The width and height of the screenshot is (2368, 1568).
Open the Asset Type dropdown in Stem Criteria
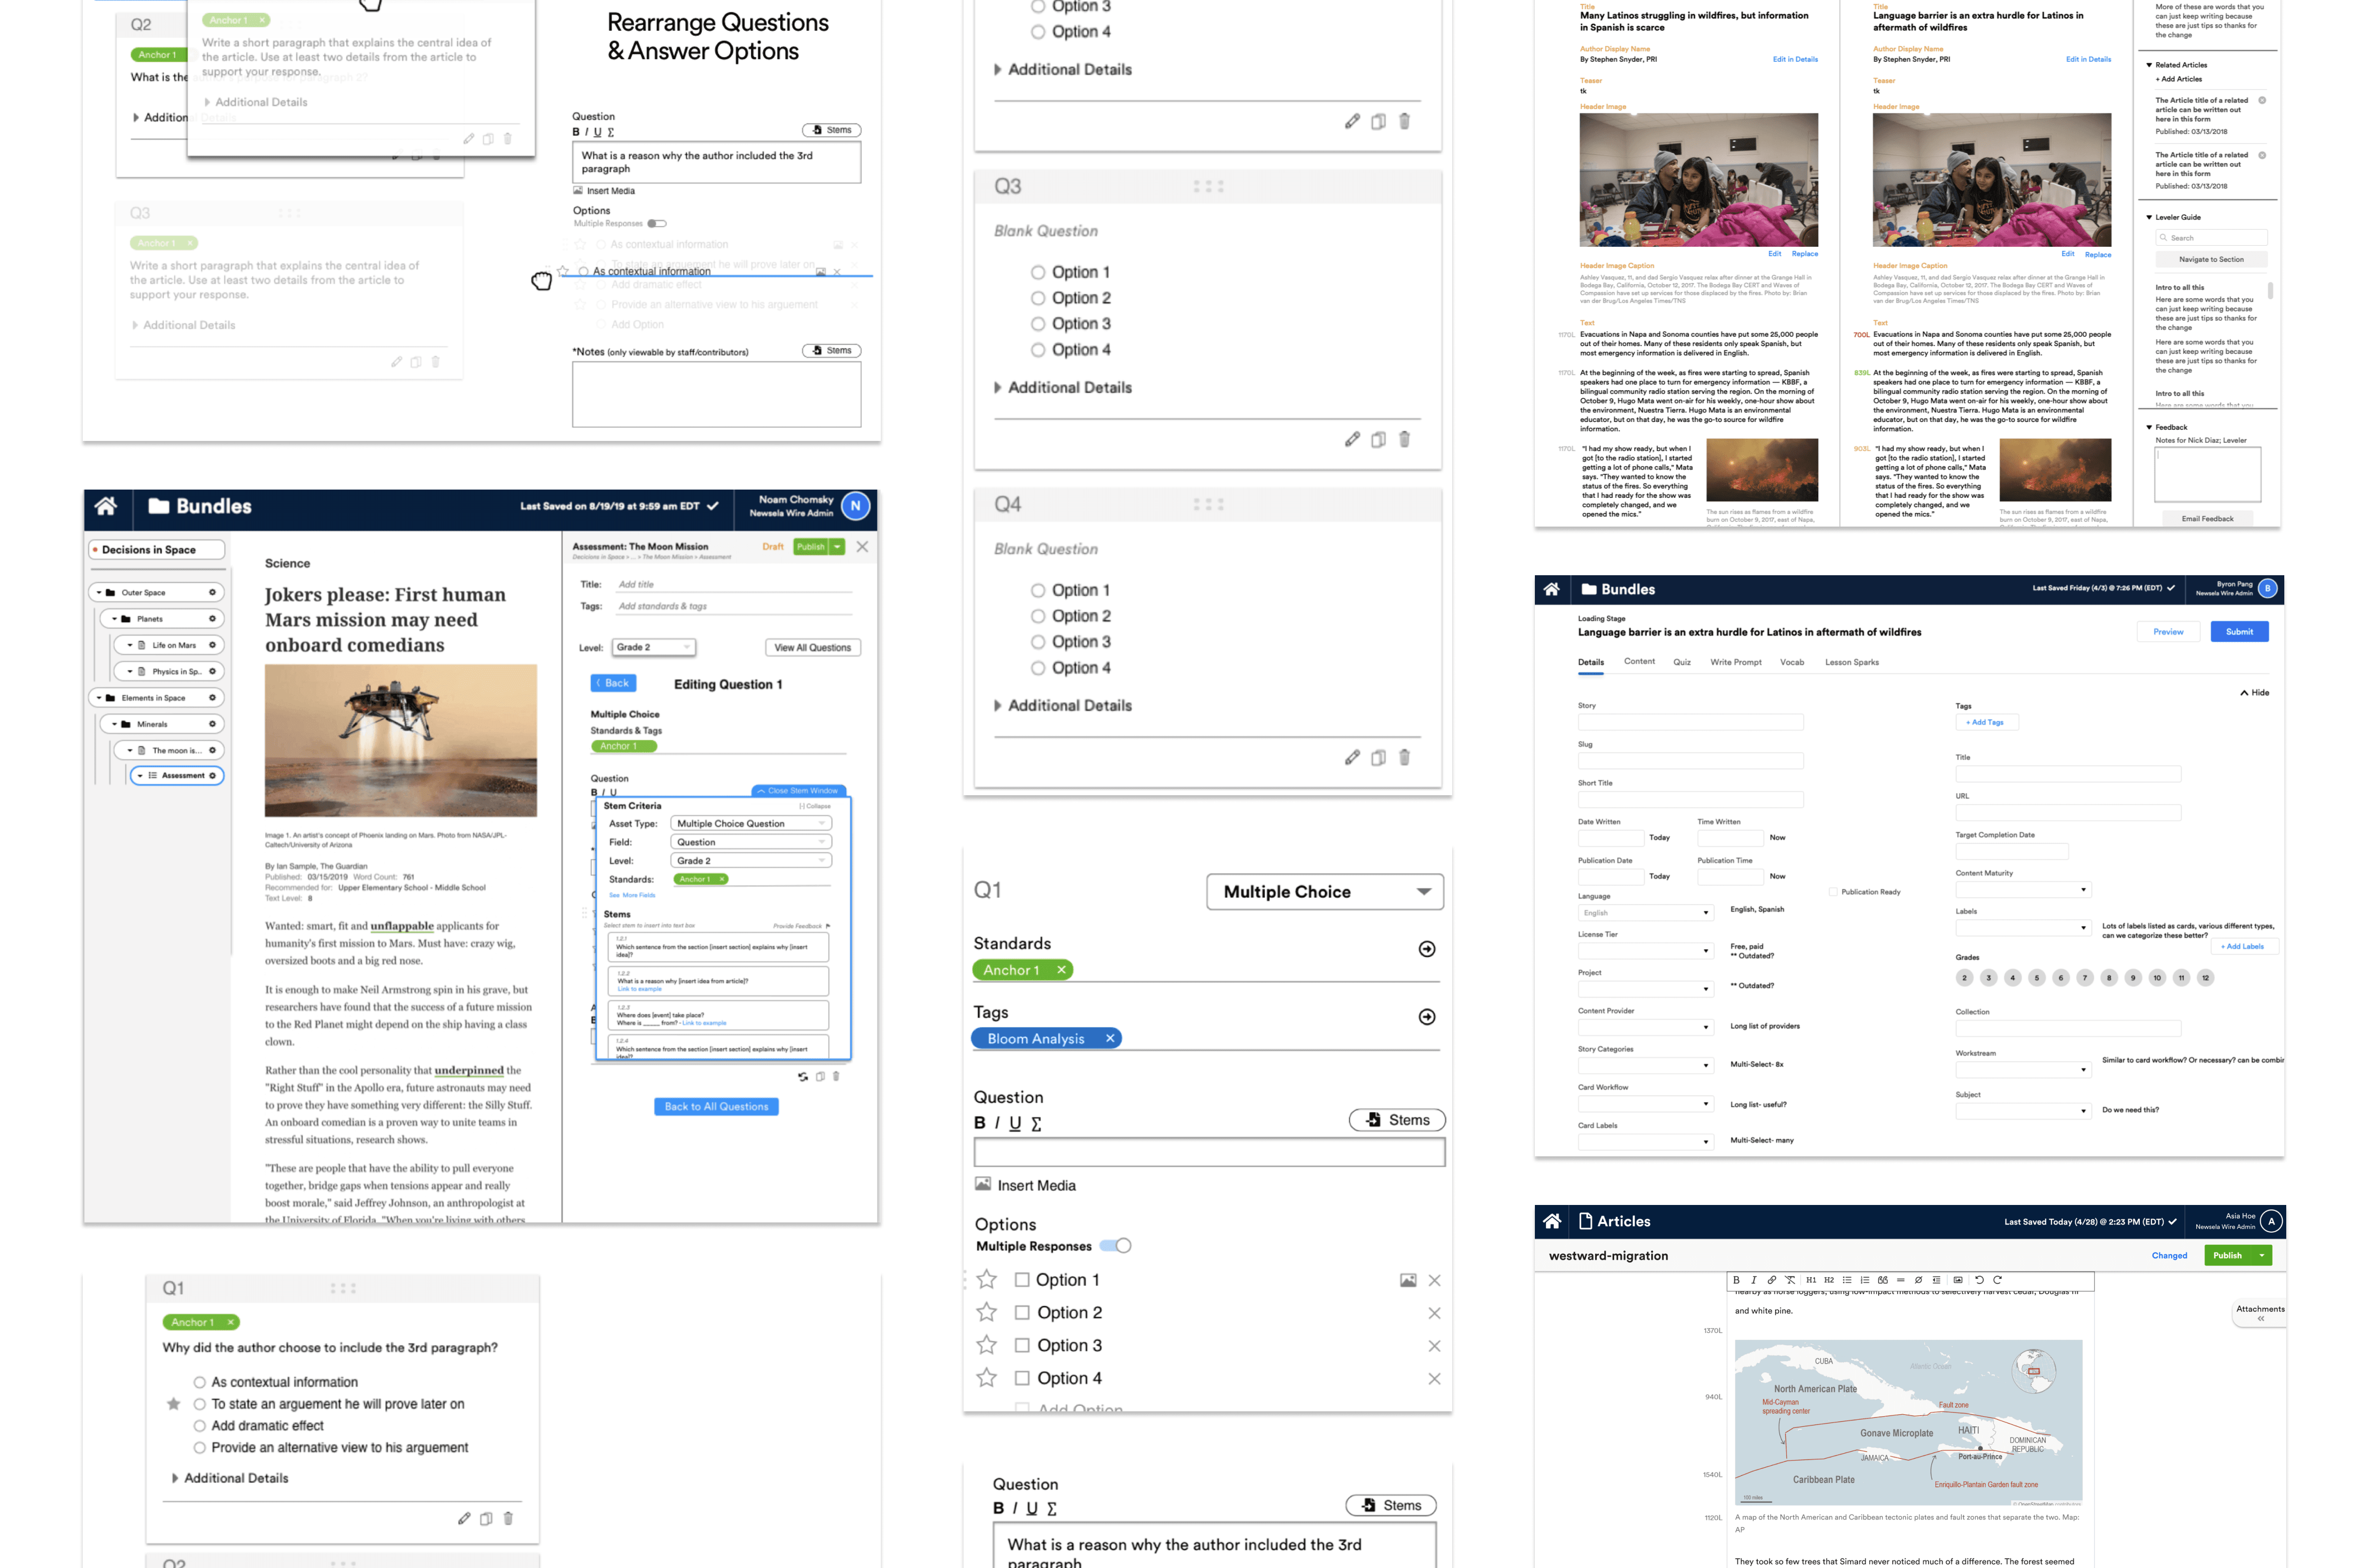pyautogui.click(x=750, y=823)
